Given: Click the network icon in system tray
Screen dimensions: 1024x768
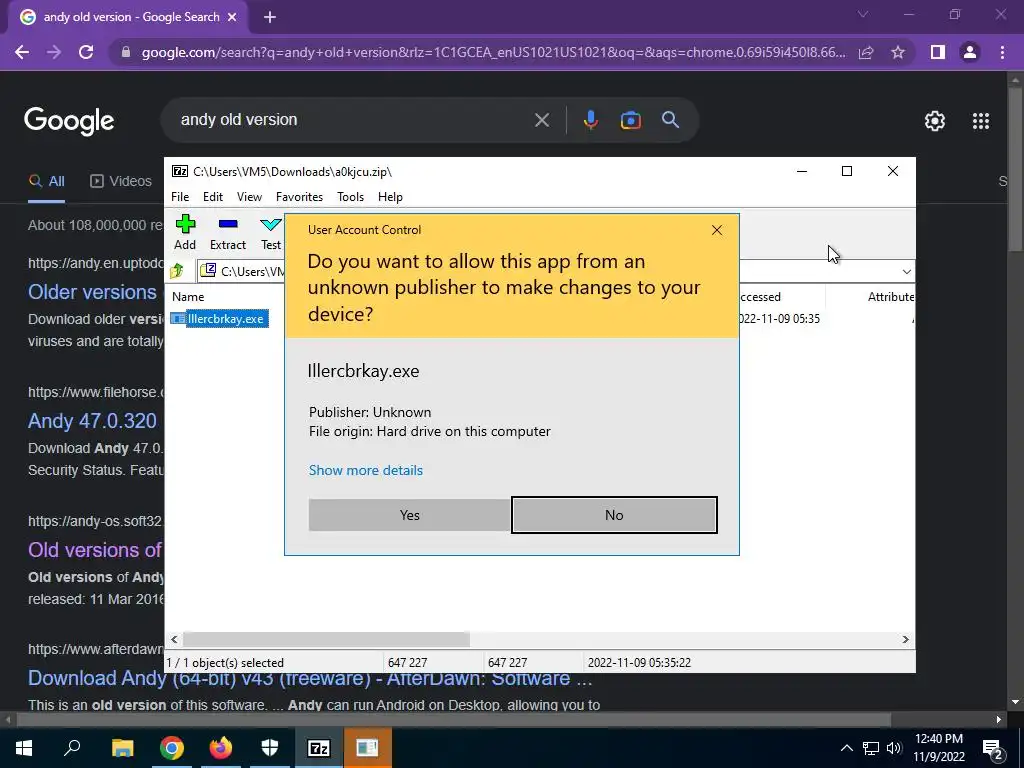Looking at the screenshot, I should (x=871, y=748).
